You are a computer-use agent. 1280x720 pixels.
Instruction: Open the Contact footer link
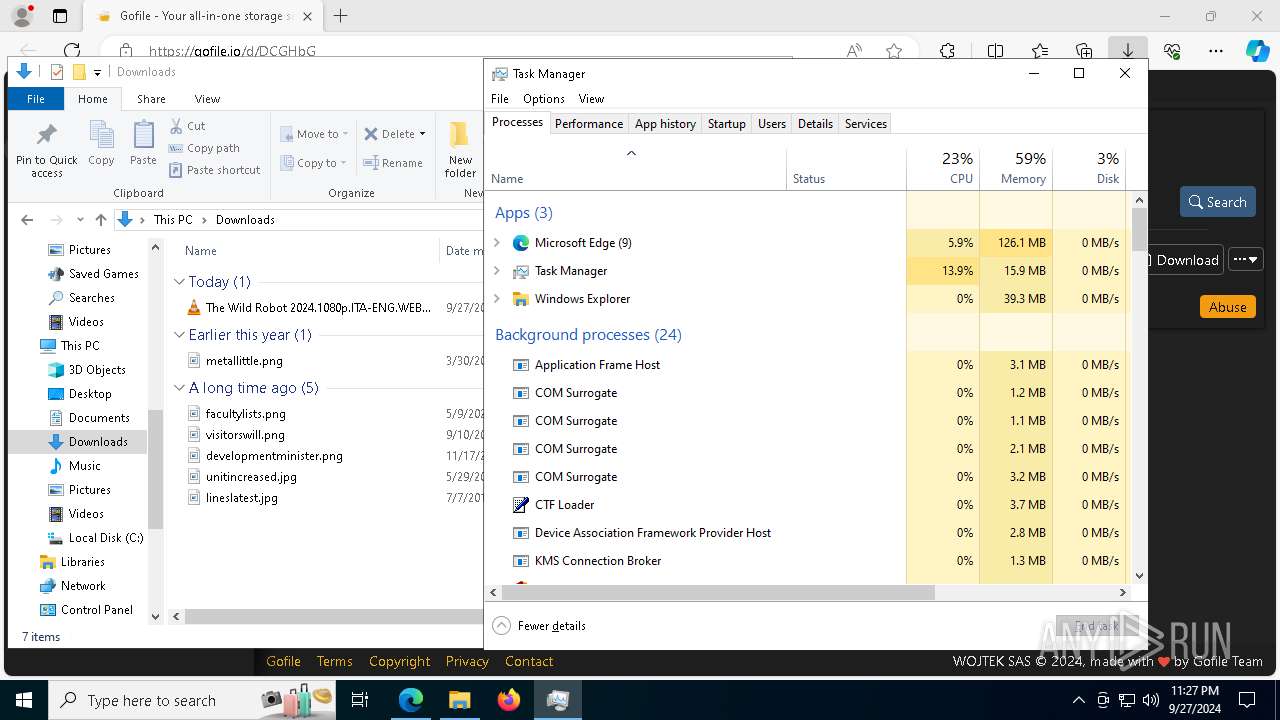[529, 661]
